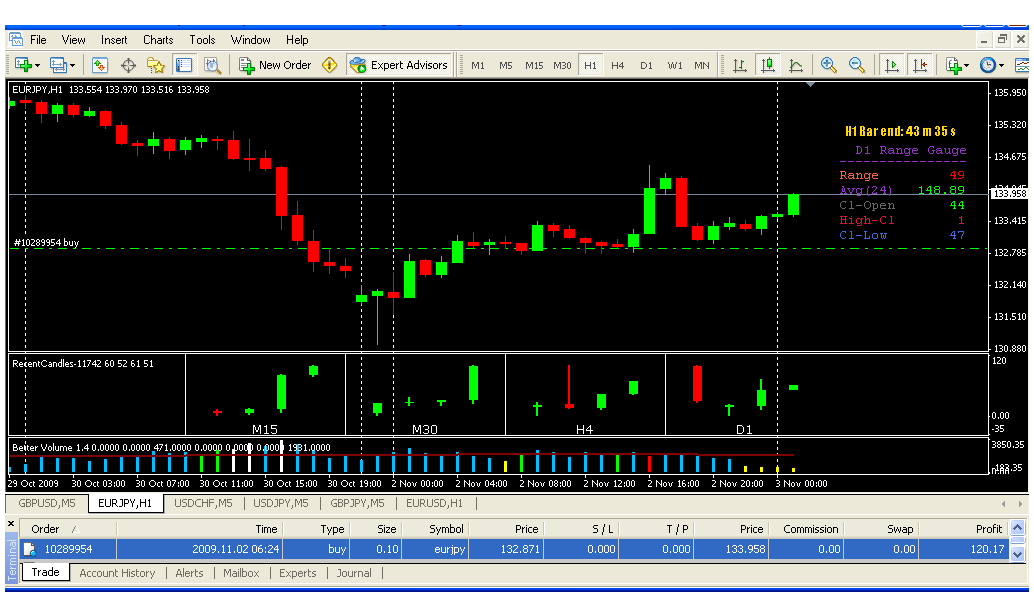Switch chart to line chart icon

click(x=796, y=65)
